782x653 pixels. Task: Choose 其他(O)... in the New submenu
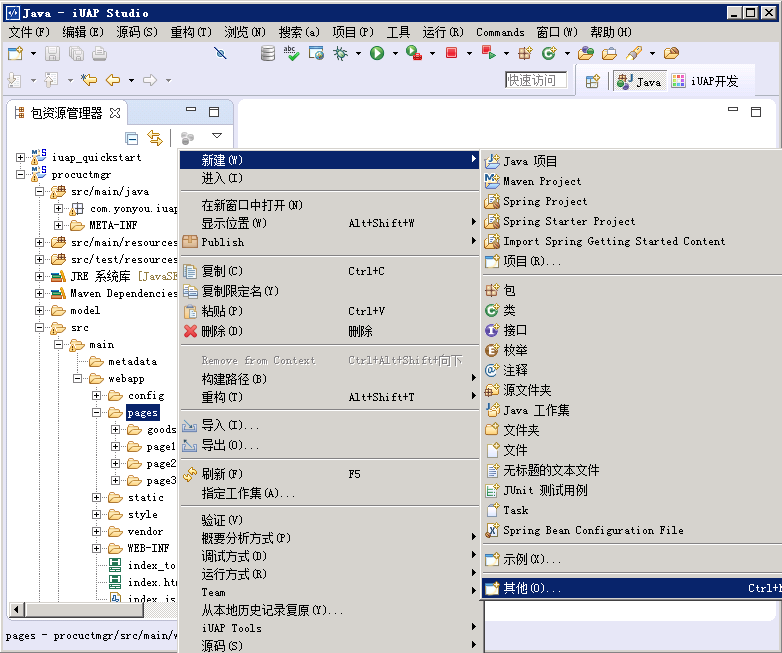click(530, 588)
